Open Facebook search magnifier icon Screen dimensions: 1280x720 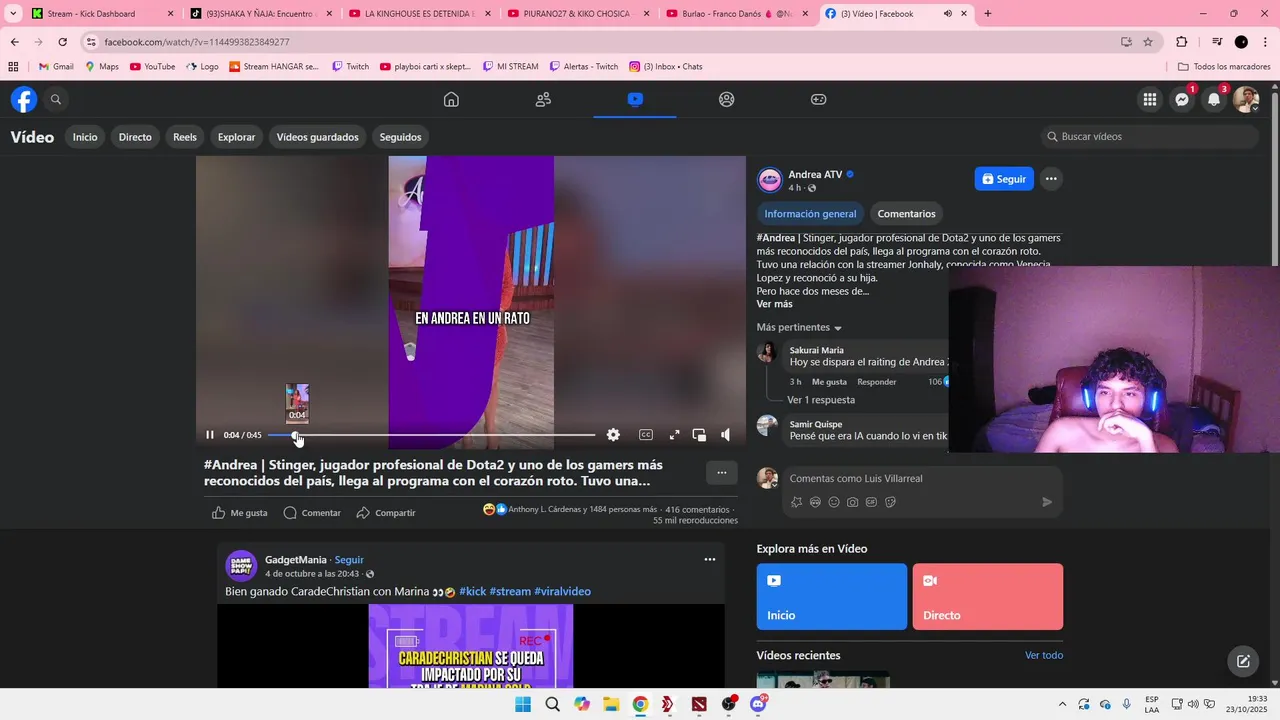(x=56, y=99)
